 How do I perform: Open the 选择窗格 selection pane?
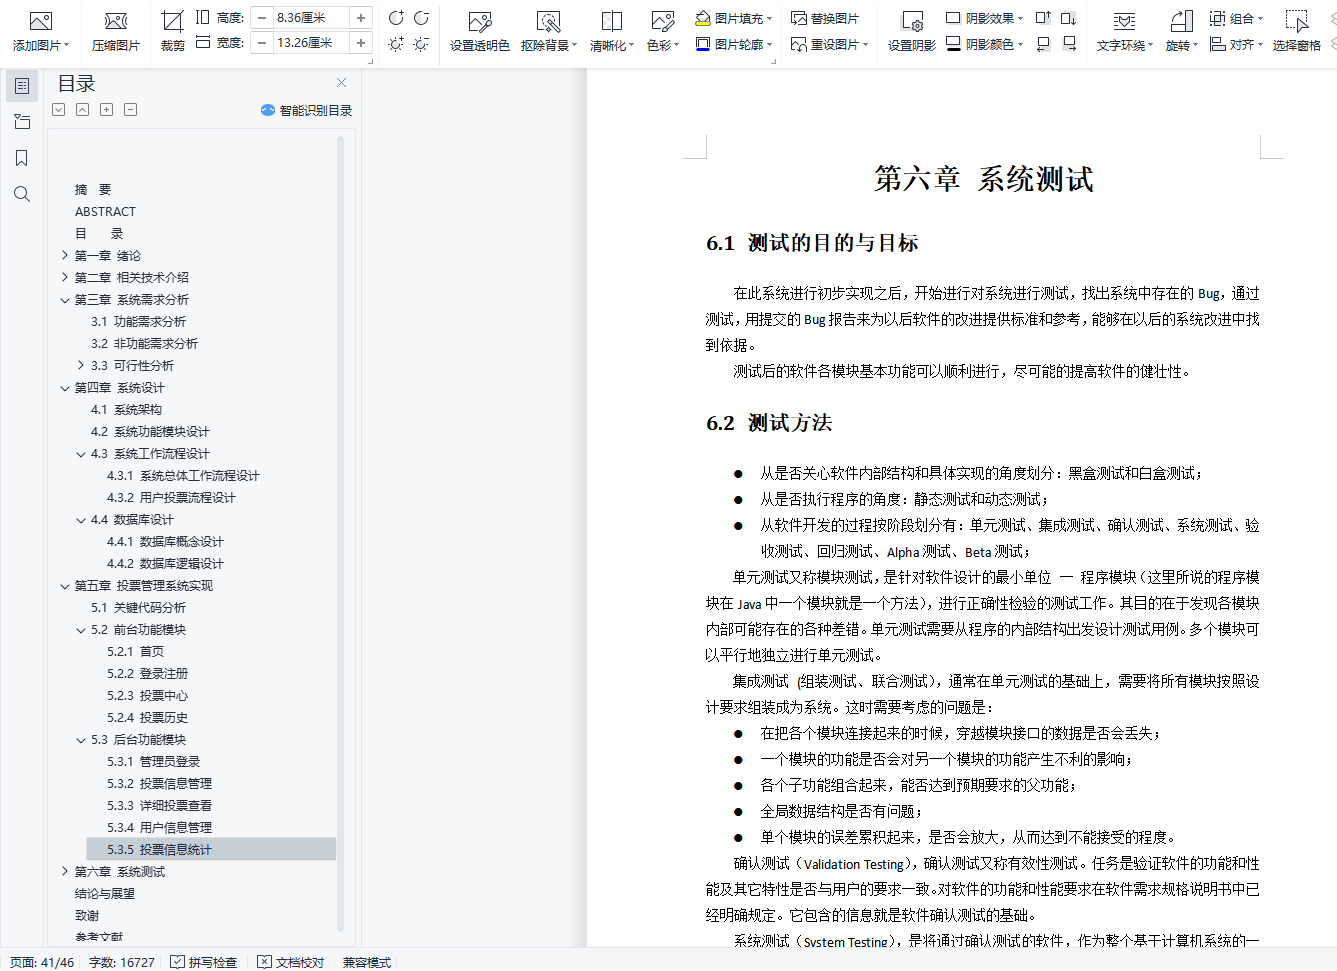click(x=1297, y=31)
